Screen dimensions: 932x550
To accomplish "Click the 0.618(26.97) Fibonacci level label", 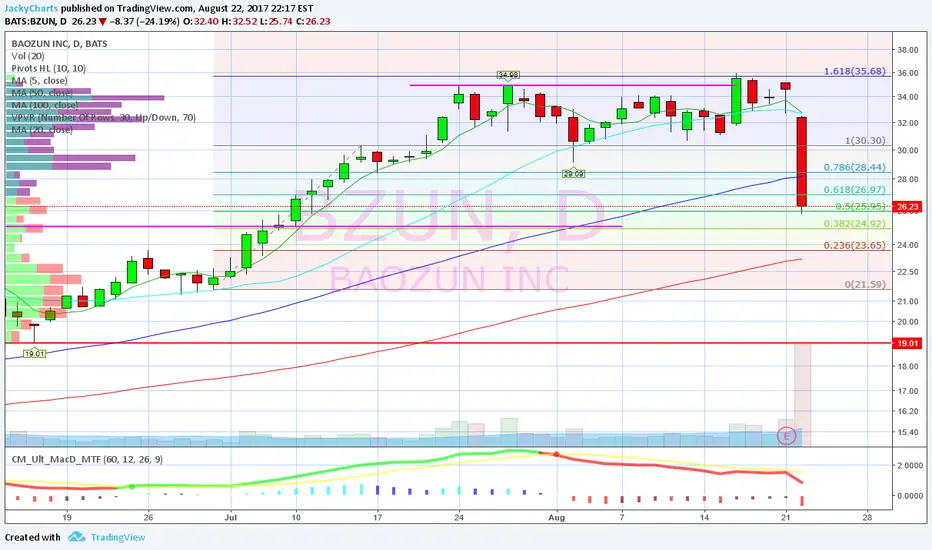I will point(854,190).
